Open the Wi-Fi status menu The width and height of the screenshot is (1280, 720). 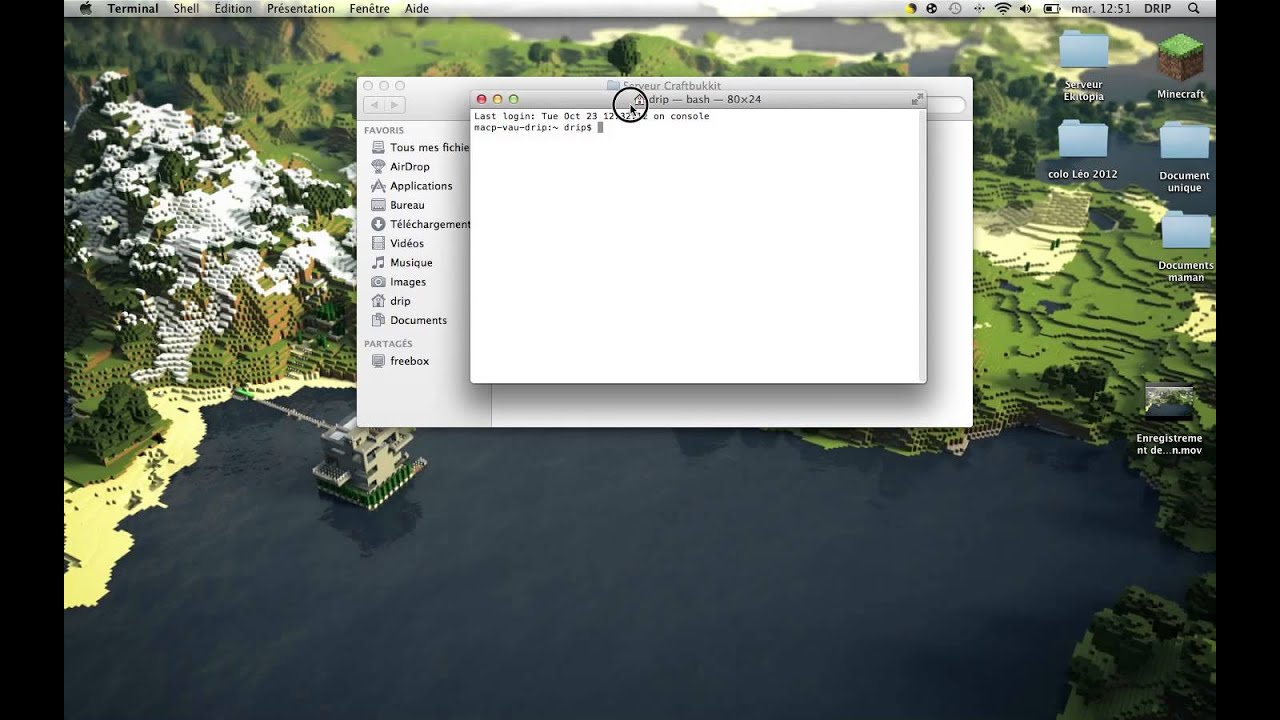pos(1003,8)
